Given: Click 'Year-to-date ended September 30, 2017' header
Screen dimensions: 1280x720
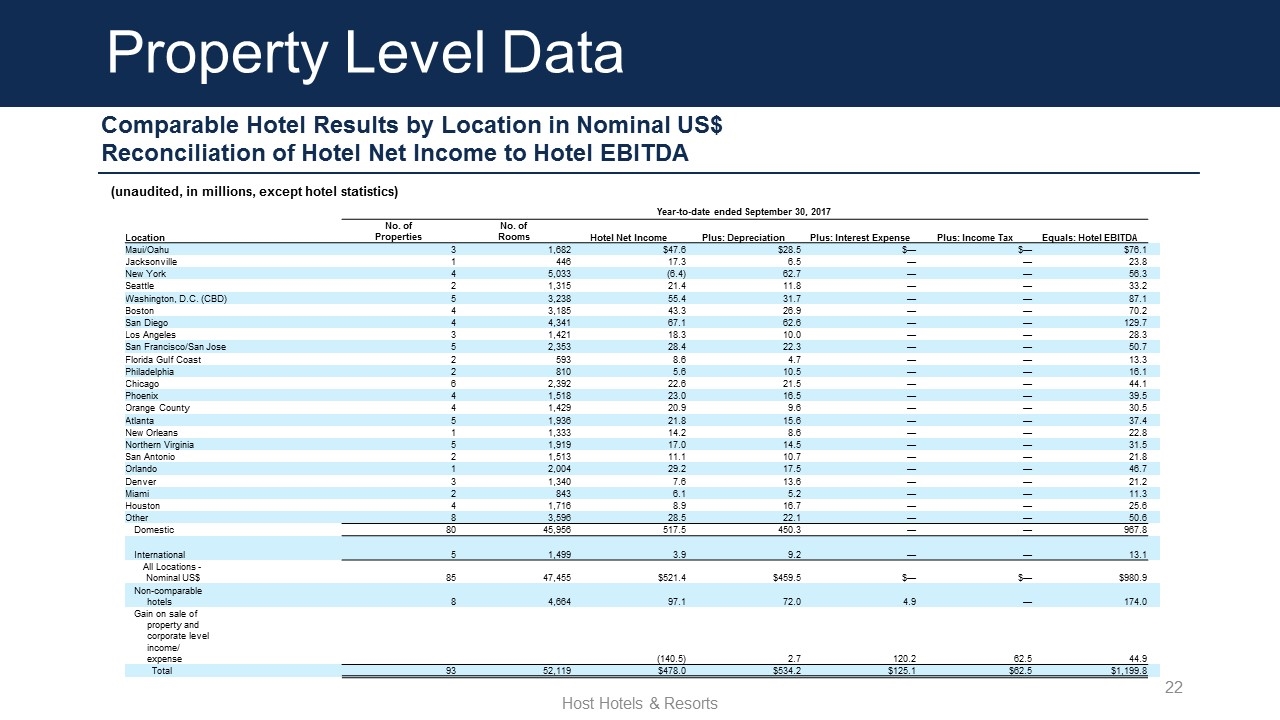Looking at the screenshot, I should click(x=744, y=211).
